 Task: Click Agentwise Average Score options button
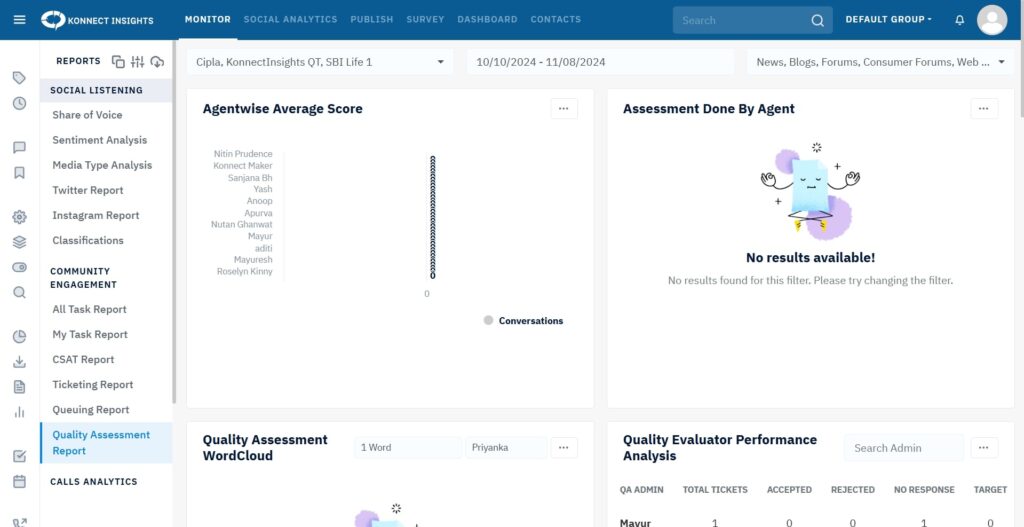click(564, 109)
